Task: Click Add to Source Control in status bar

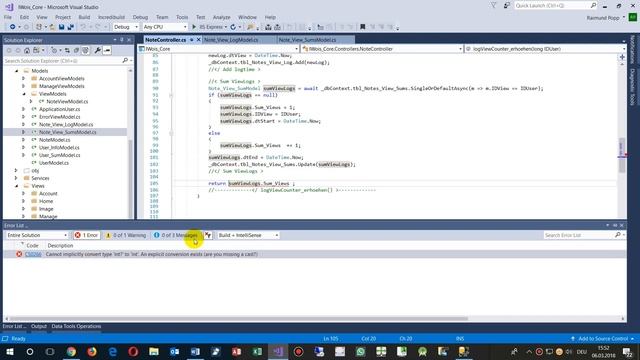Action: tap(602, 339)
